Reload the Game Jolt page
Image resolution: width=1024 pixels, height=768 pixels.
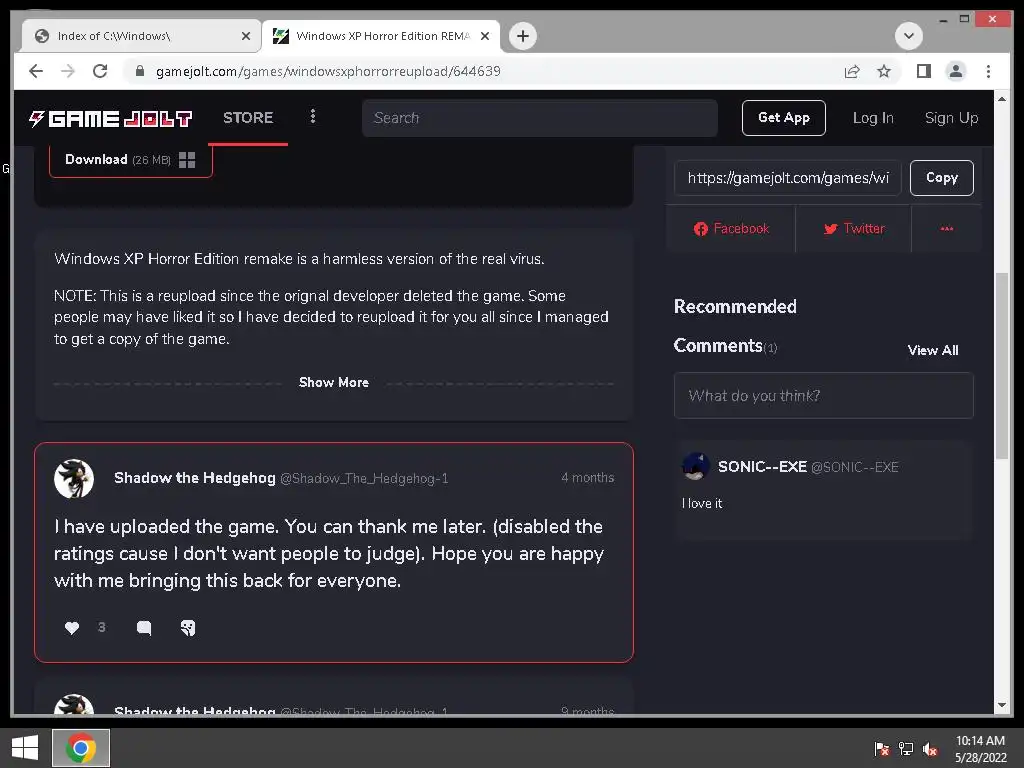coord(100,71)
